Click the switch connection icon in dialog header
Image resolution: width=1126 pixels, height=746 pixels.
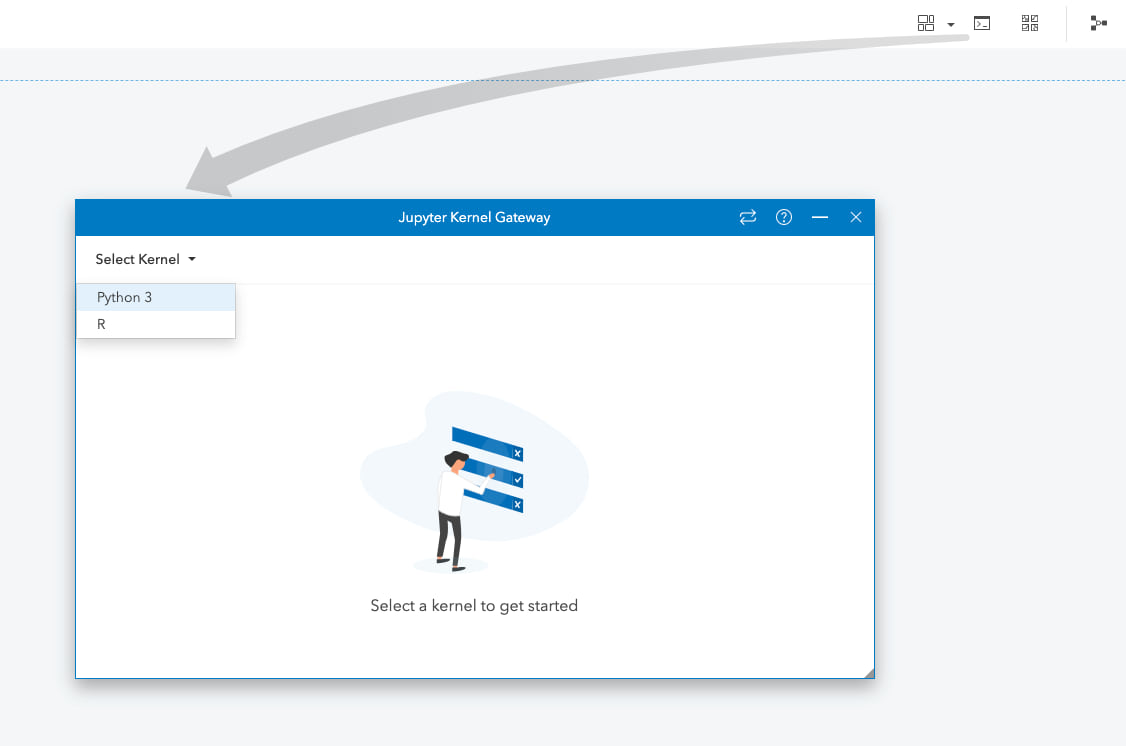748,217
